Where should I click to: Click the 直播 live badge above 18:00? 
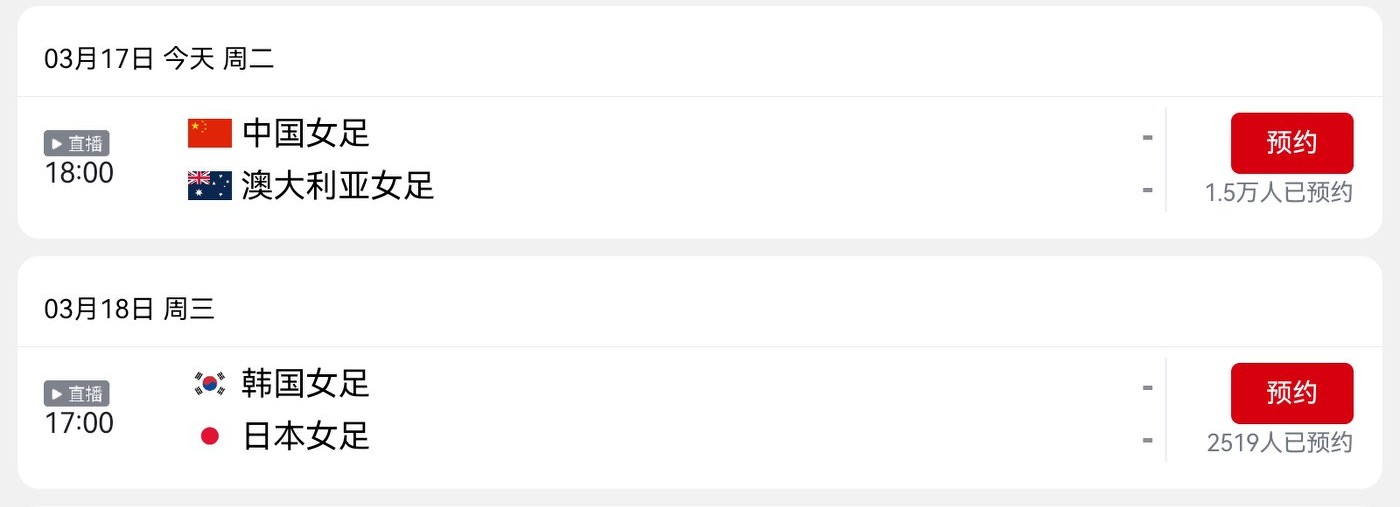[76, 144]
